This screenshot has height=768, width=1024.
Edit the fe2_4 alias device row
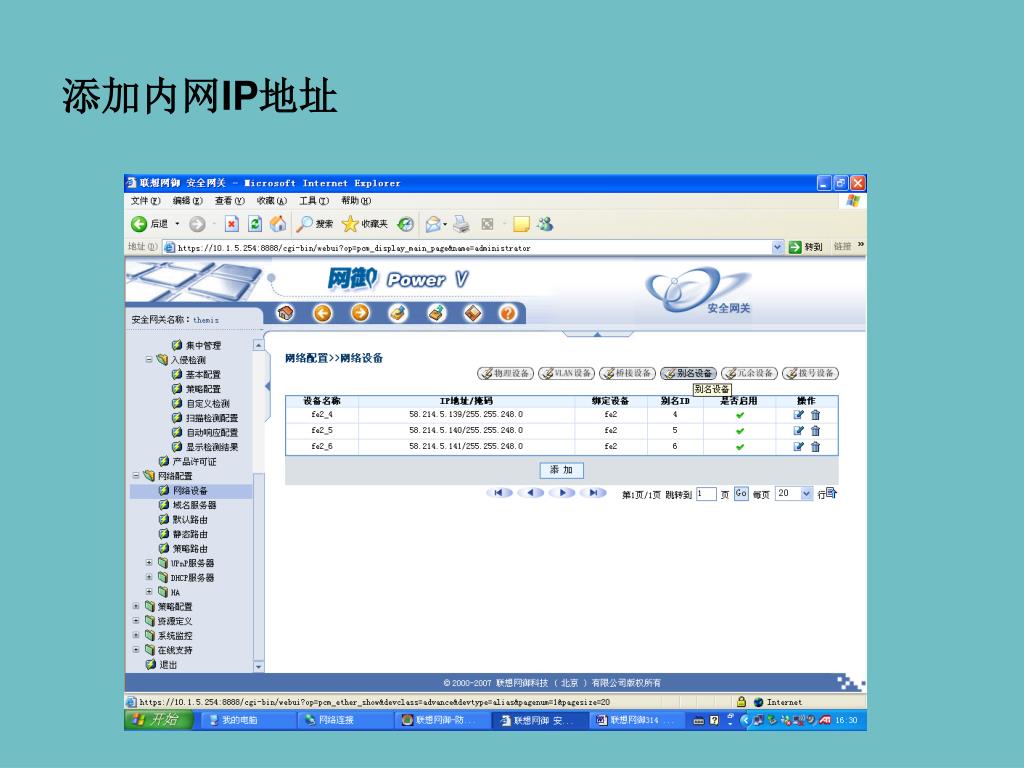798,415
